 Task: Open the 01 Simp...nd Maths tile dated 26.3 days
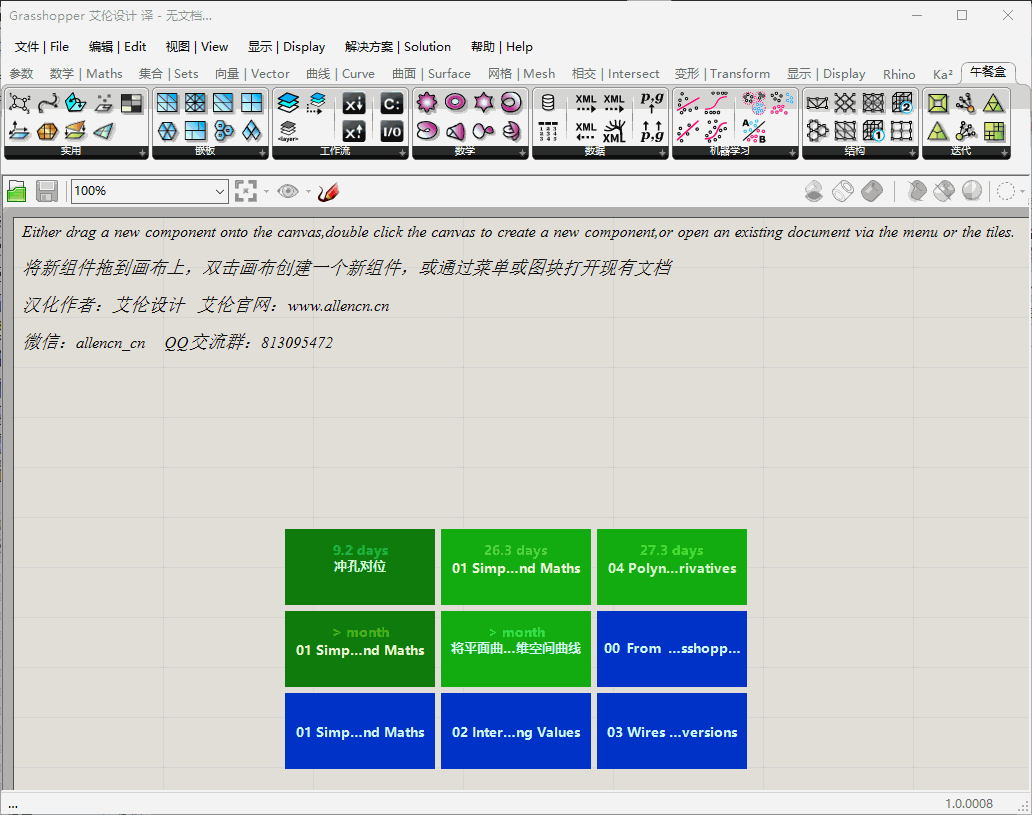point(516,567)
